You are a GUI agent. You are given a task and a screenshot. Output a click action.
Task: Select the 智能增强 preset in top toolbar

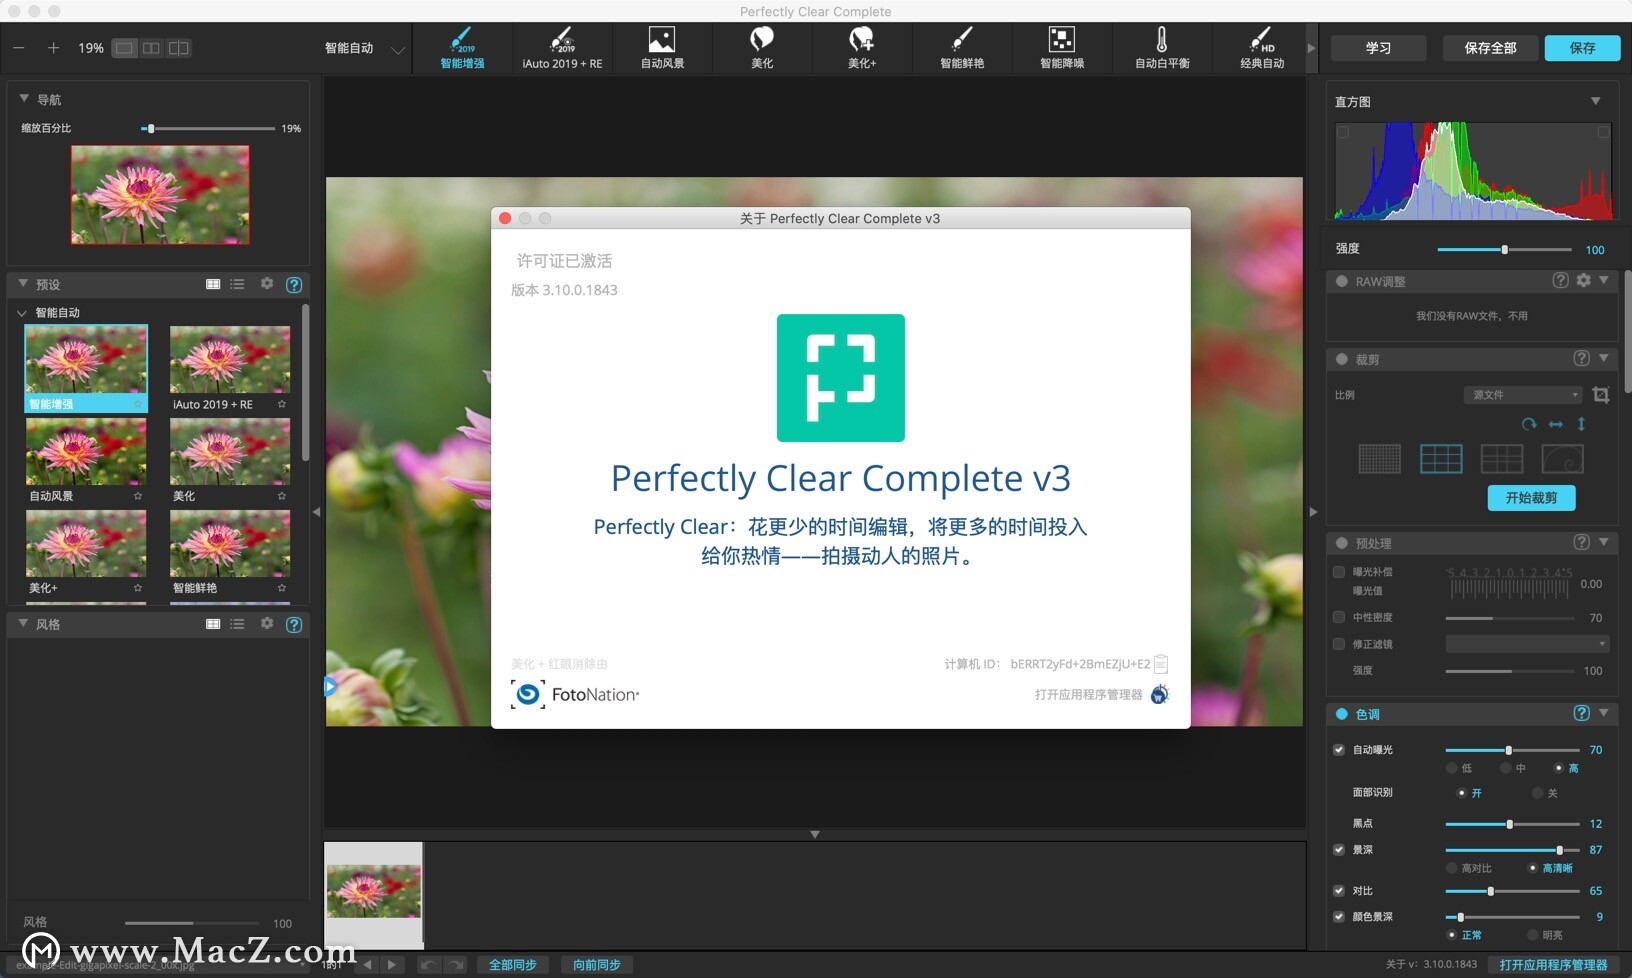pyautogui.click(x=462, y=48)
